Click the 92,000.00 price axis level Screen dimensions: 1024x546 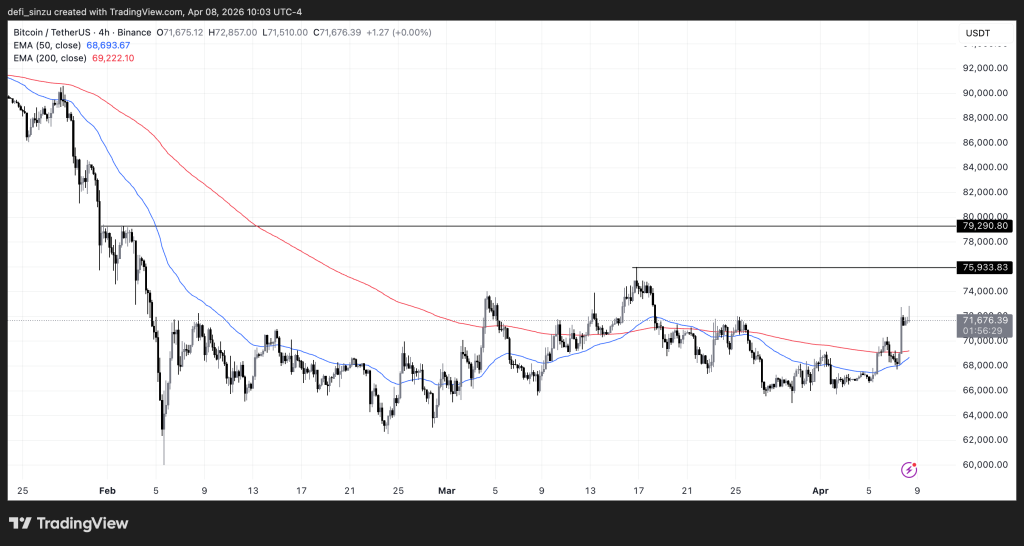[x=985, y=69]
